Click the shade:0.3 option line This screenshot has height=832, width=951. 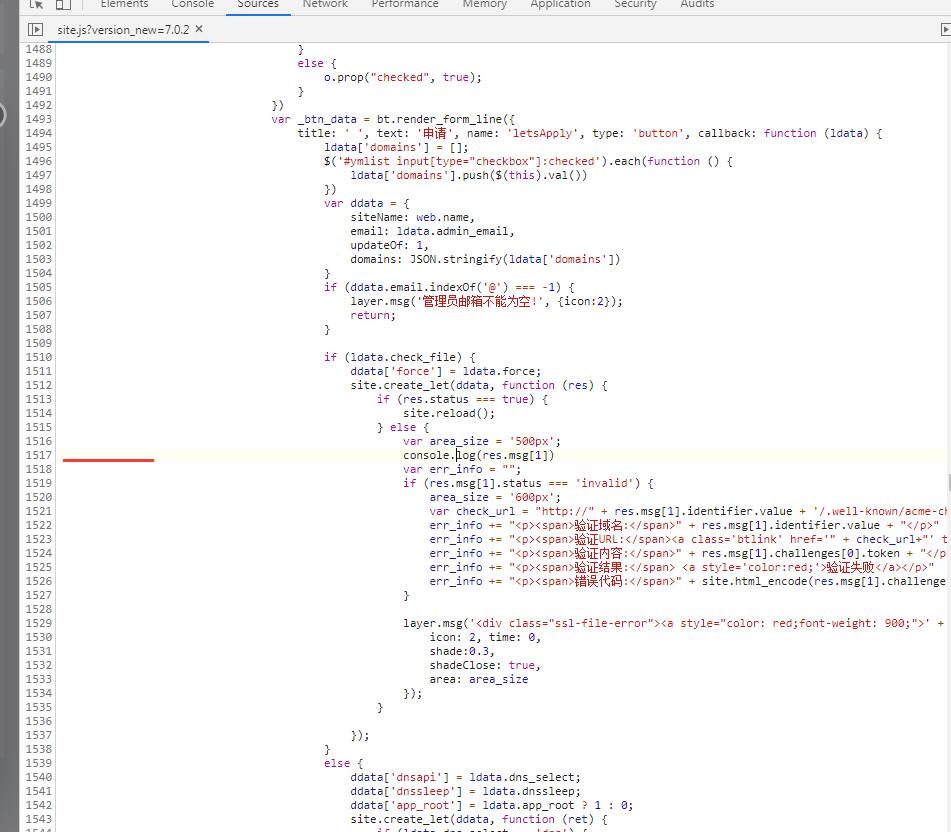tap(462, 651)
